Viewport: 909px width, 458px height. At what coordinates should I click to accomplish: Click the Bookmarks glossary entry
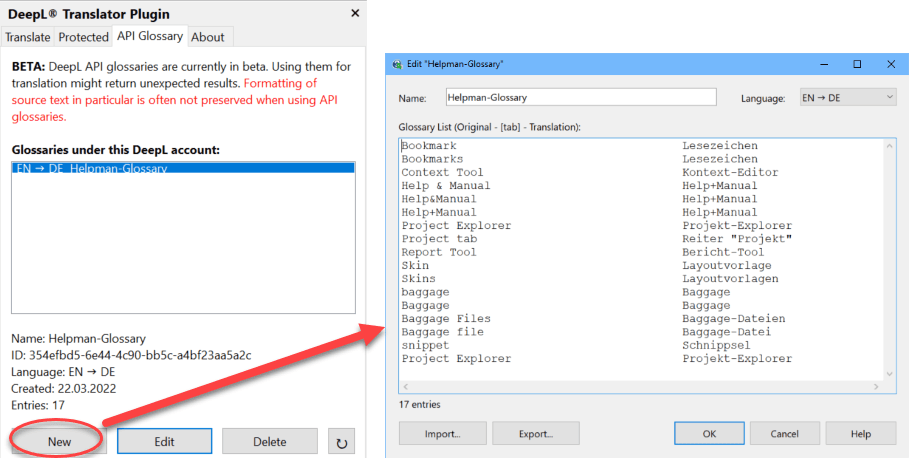pos(432,159)
